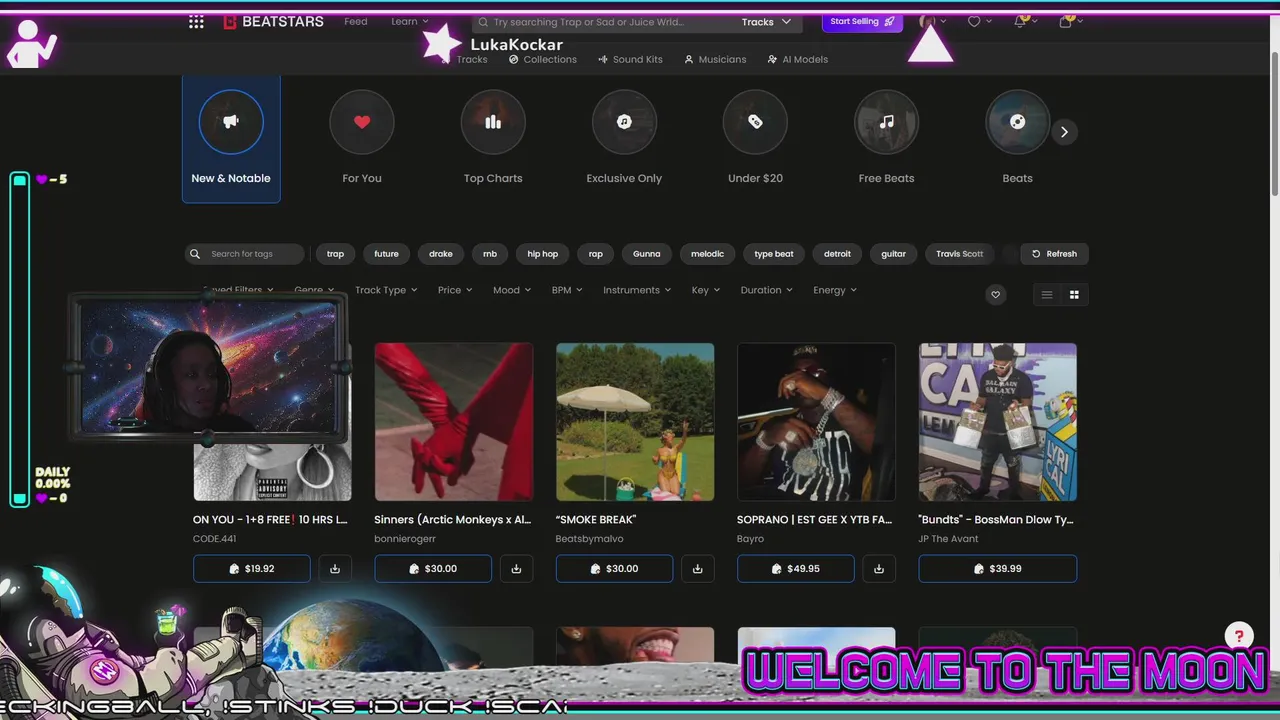
Task: Buy SMOKE BREAK beat for $30.00
Action: [615, 569]
